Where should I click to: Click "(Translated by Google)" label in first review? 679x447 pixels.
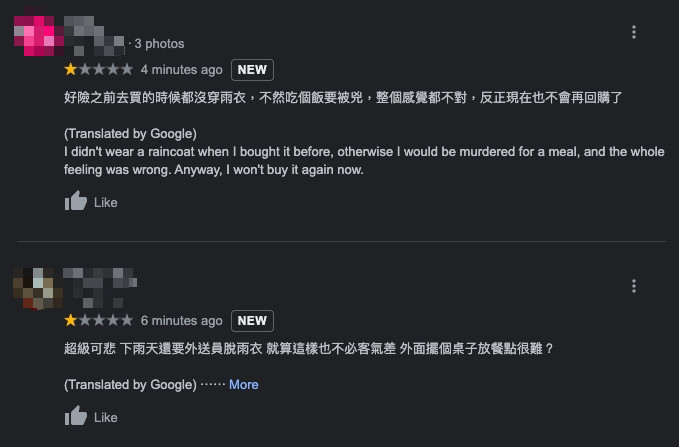point(130,134)
